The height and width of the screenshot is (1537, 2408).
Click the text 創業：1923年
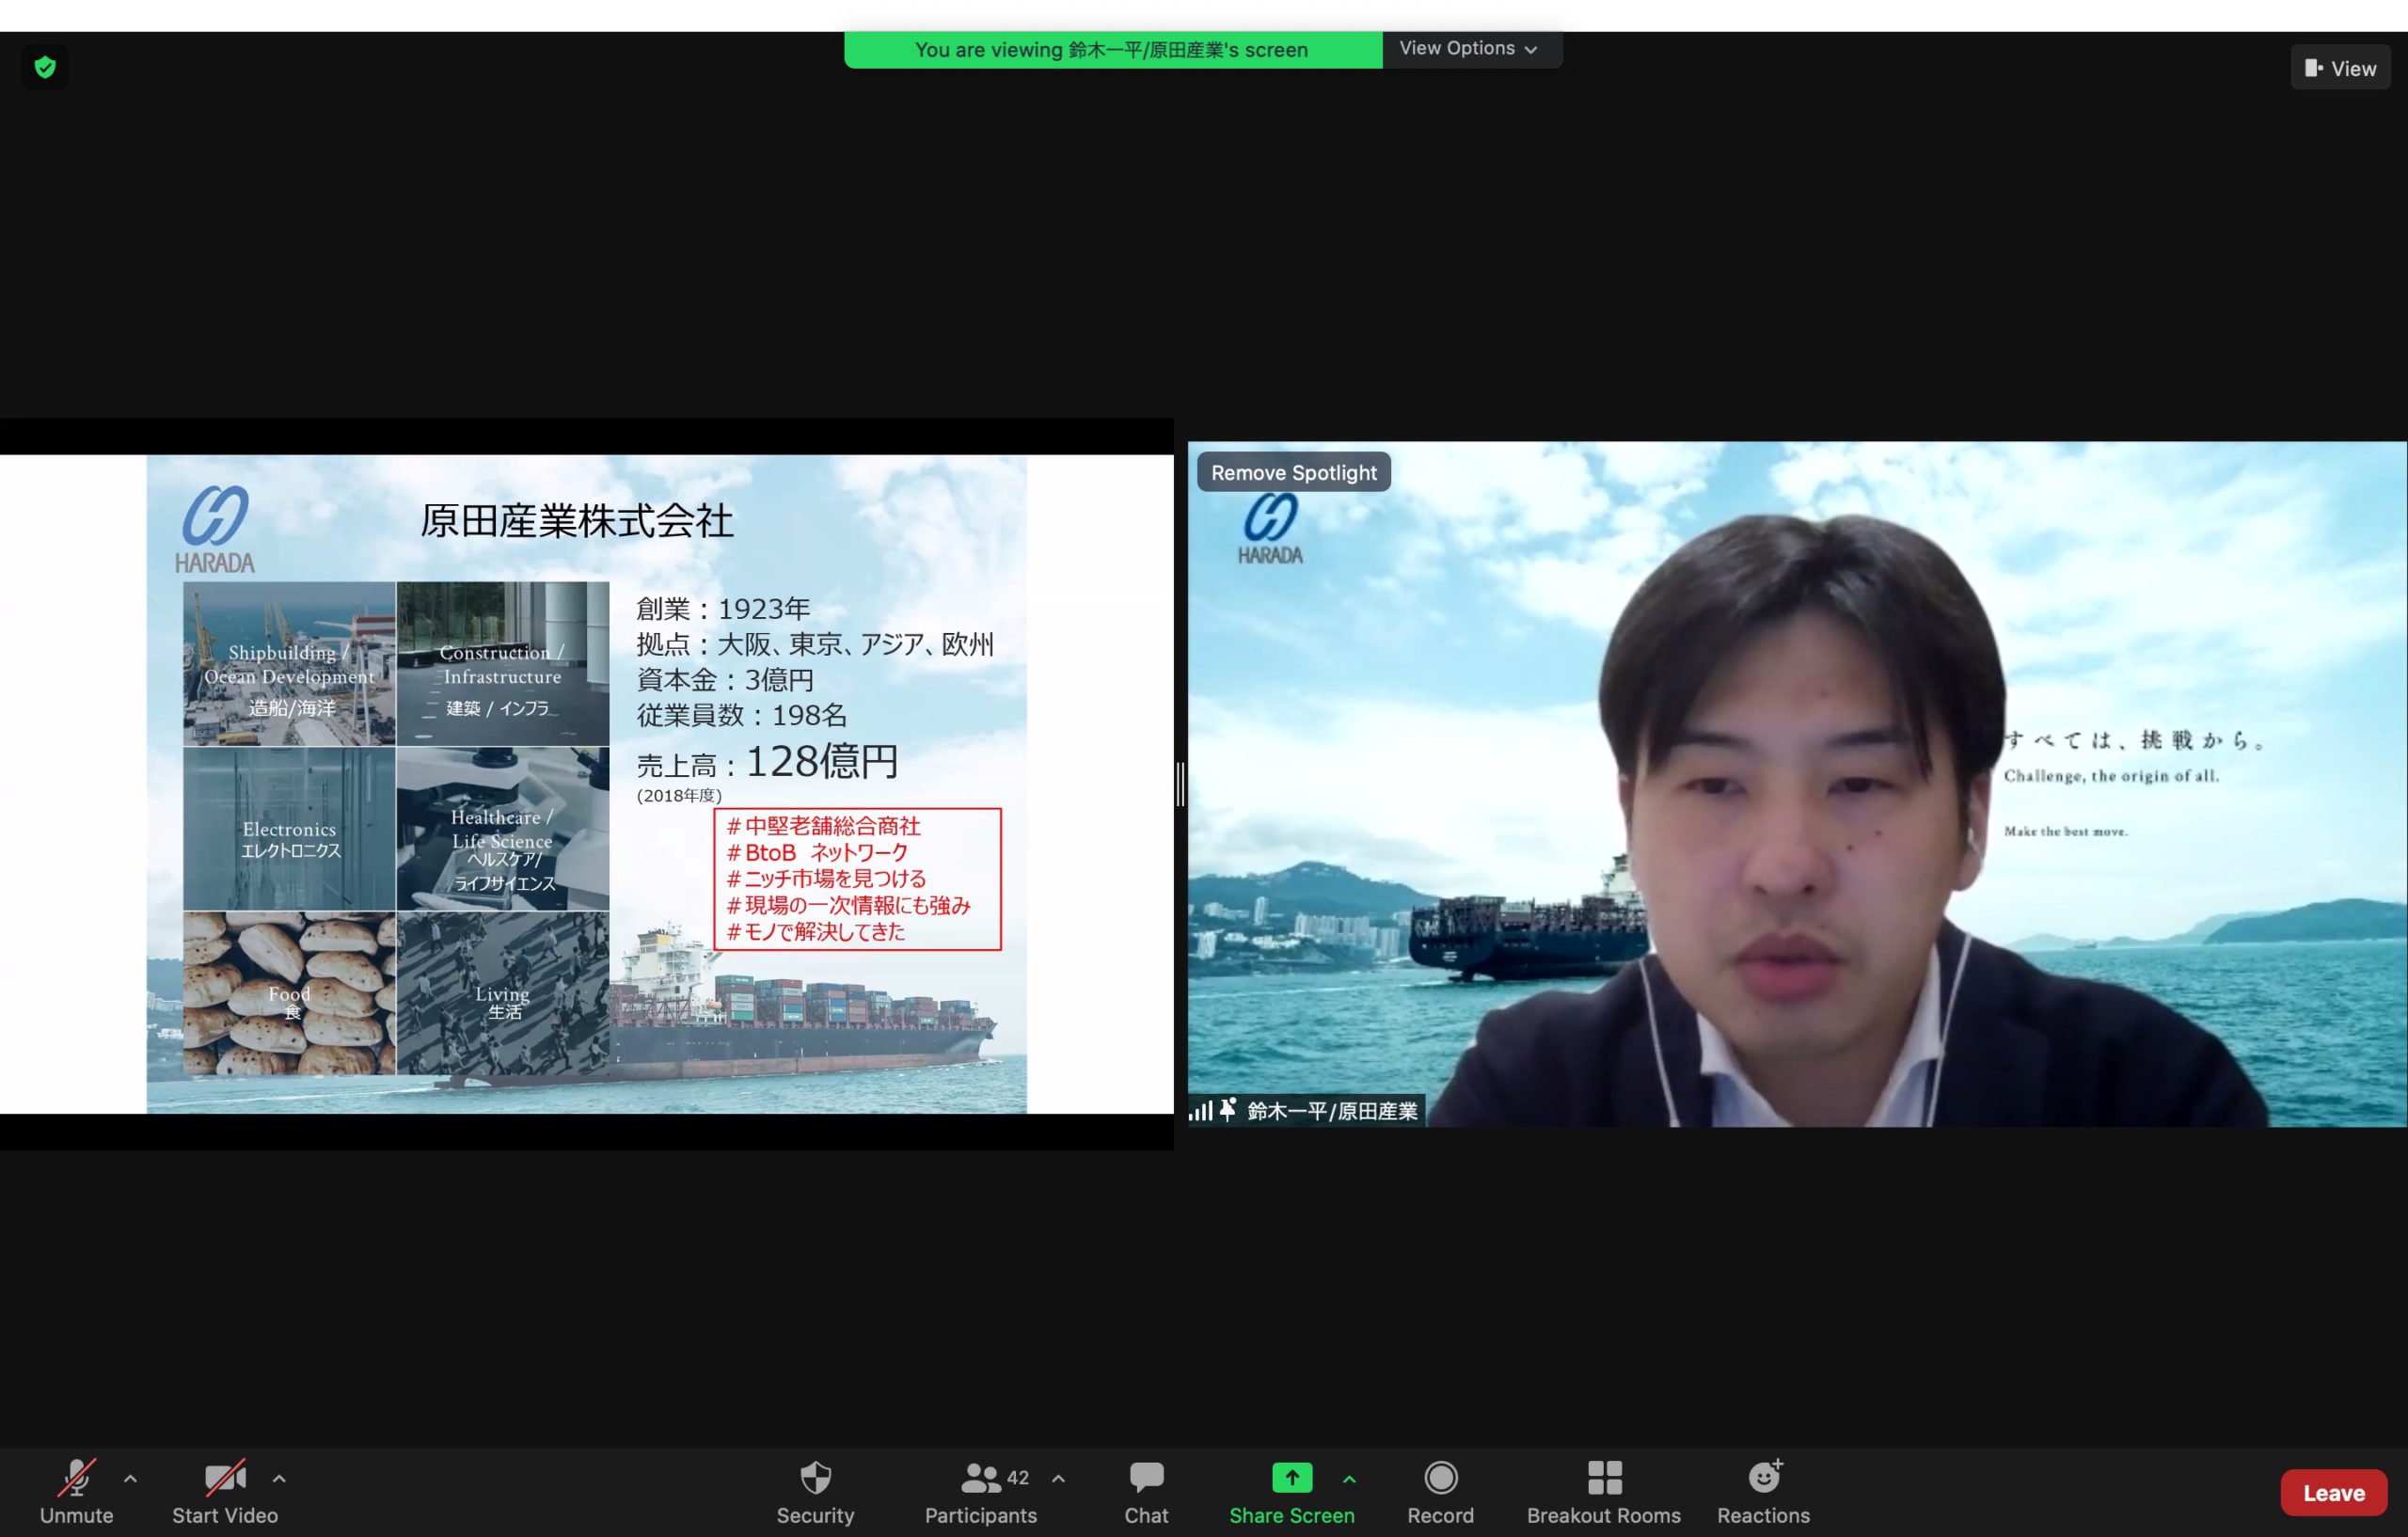[x=723, y=608]
